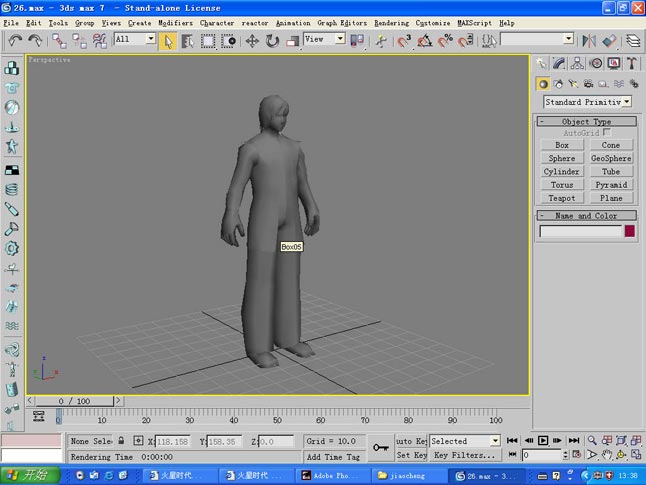Switch to the Hierarchy panel tab
Viewport: 646px width, 485px height.
[x=577, y=63]
